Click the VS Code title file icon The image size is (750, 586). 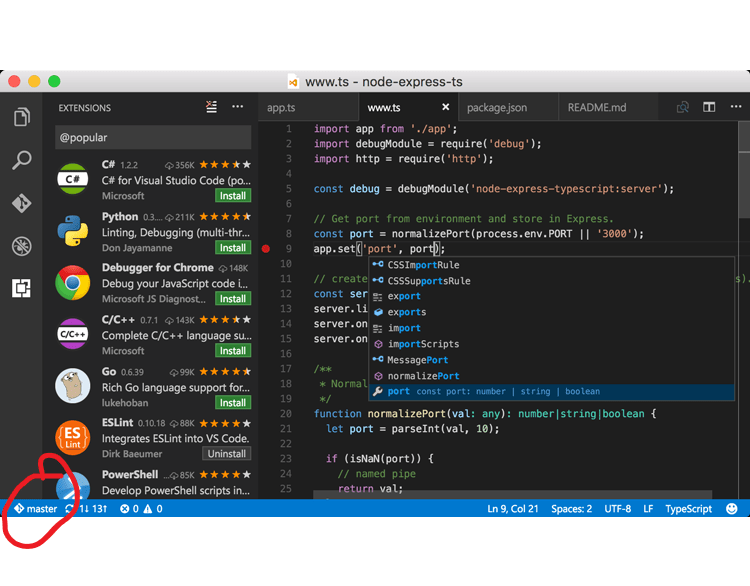point(293,82)
